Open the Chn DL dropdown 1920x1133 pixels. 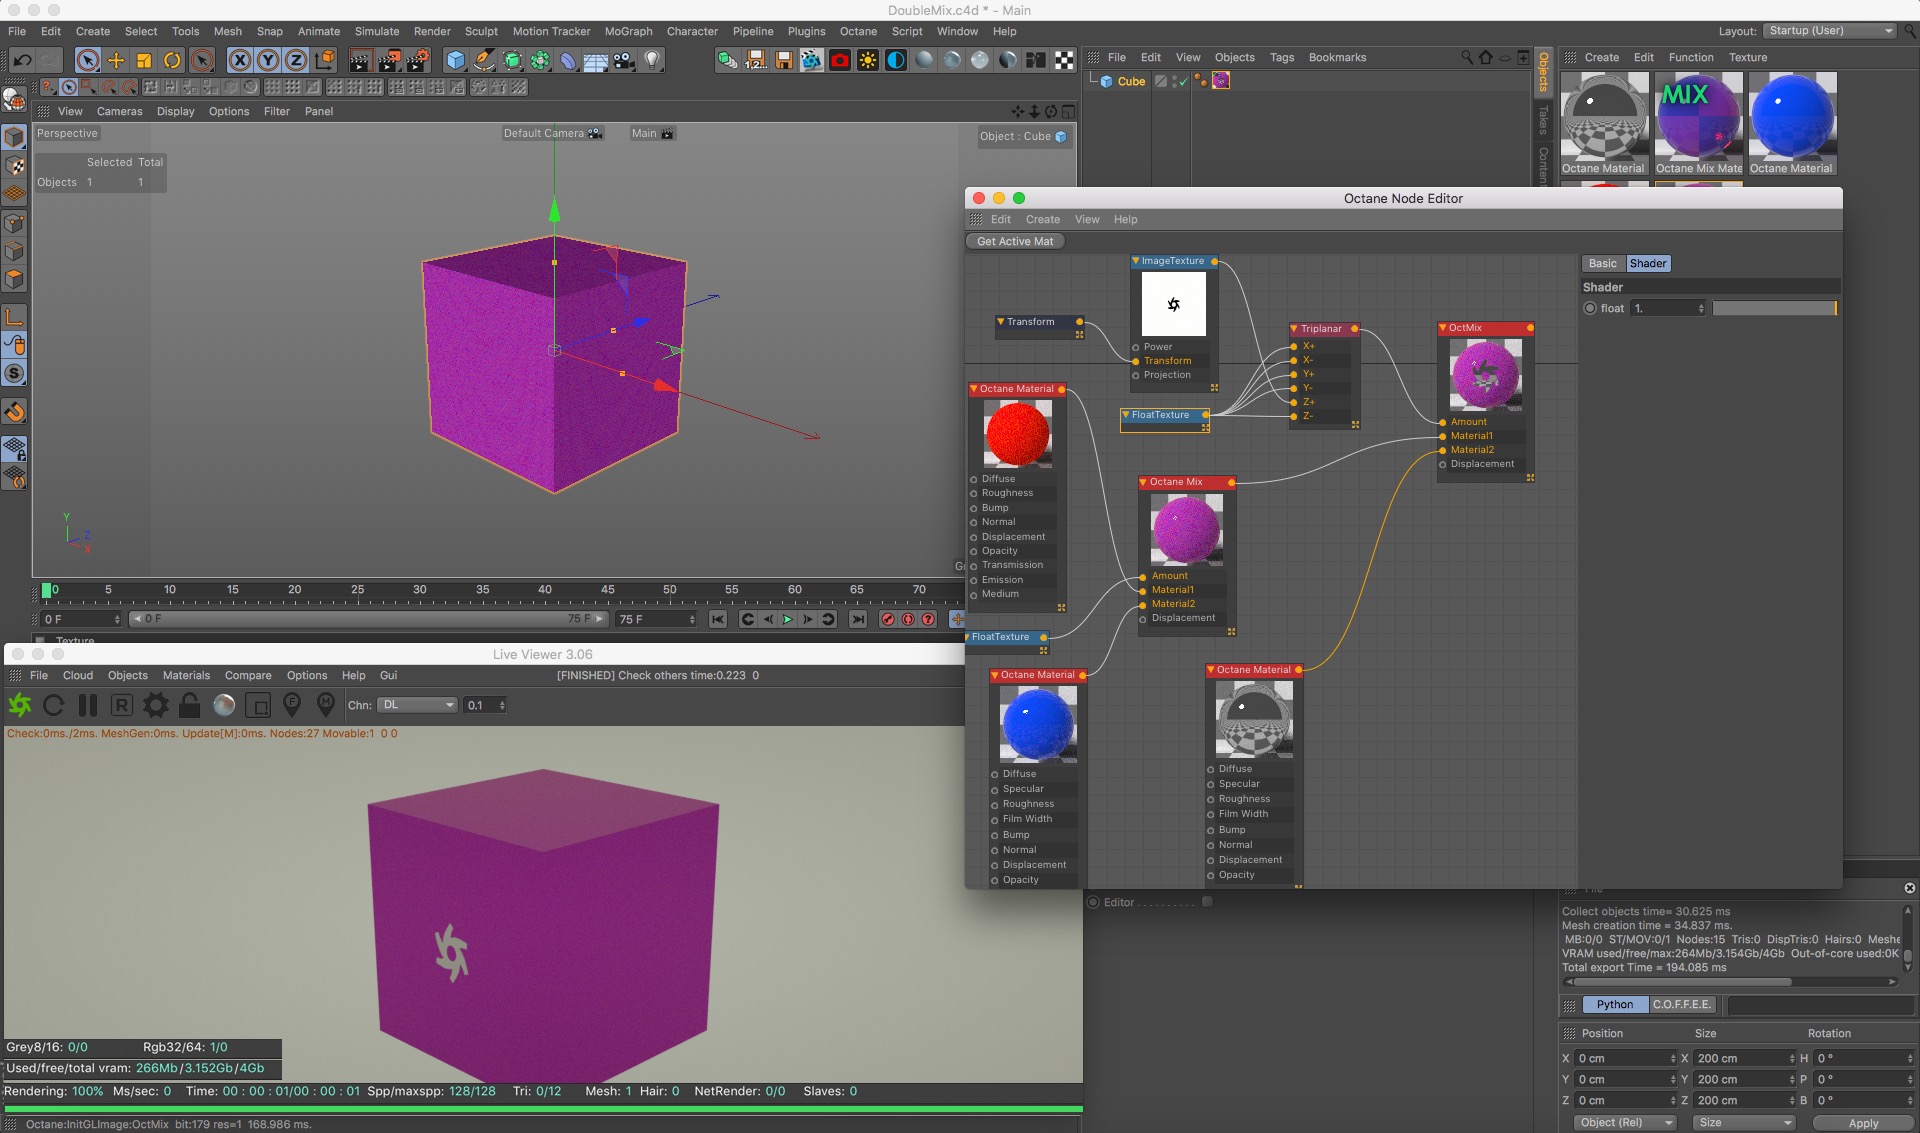tap(418, 706)
